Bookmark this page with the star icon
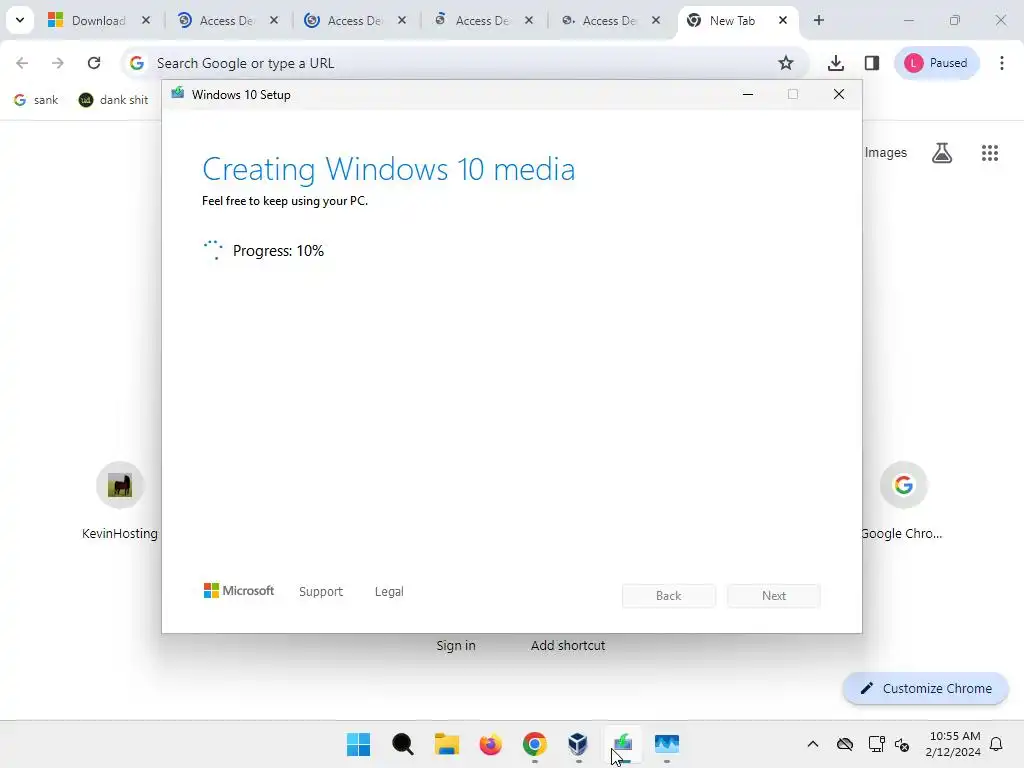1024x768 pixels. pos(786,63)
